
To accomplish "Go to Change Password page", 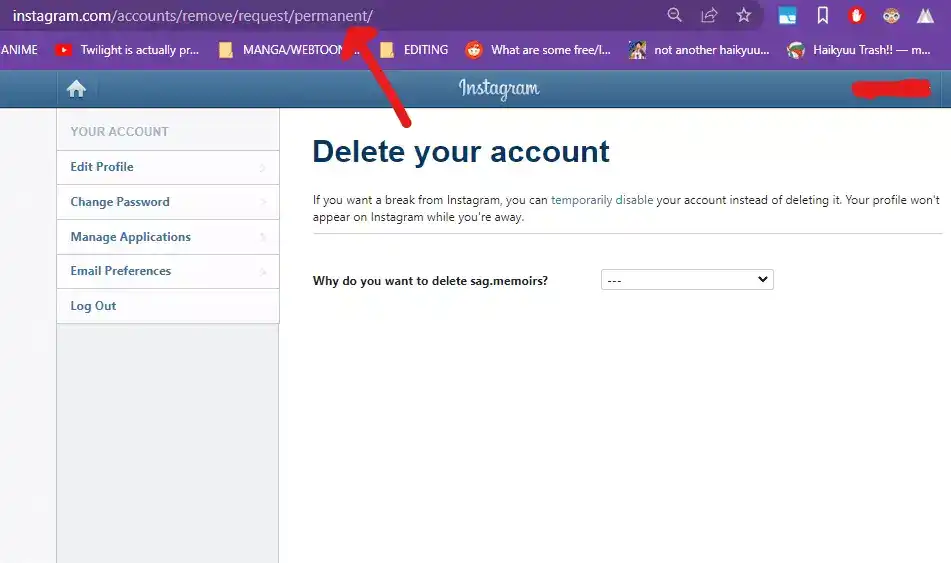I will click(168, 202).
